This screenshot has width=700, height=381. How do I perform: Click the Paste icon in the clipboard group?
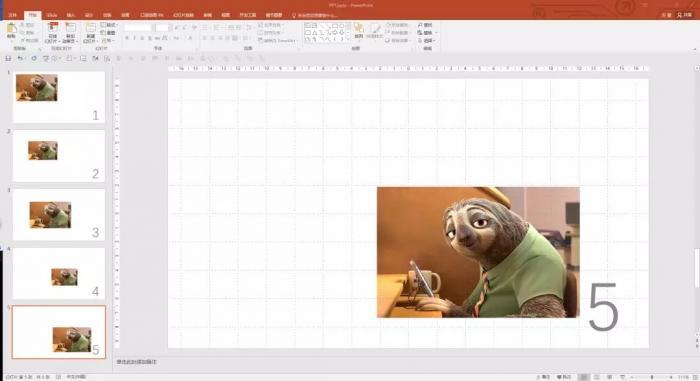click(11, 31)
